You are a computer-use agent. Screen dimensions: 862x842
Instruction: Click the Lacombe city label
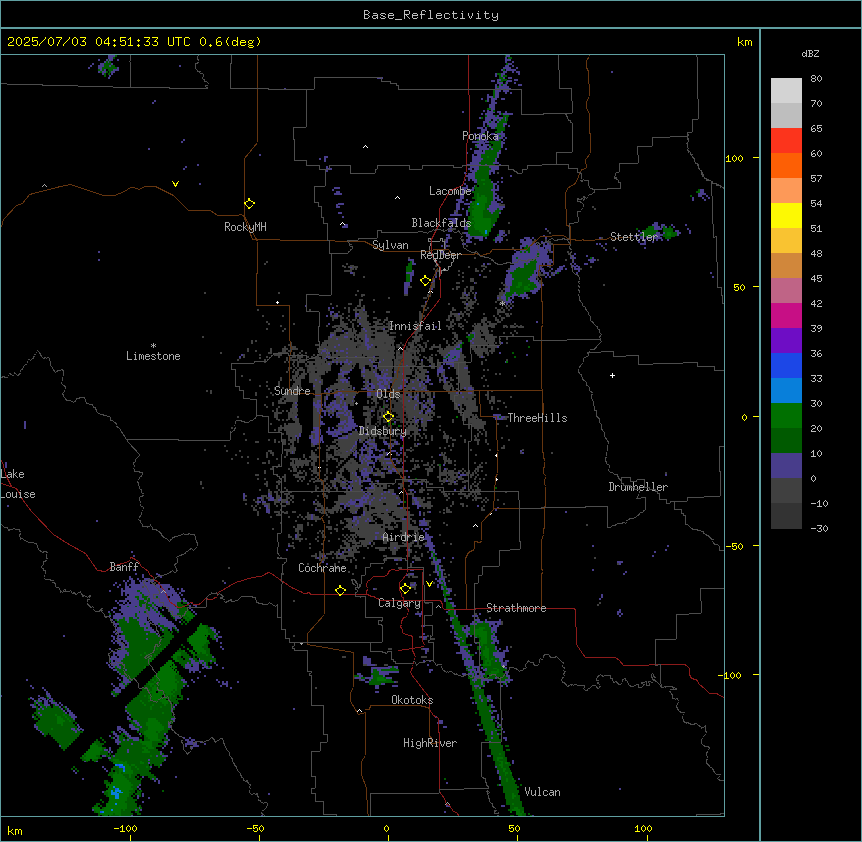click(x=450, y=191)
